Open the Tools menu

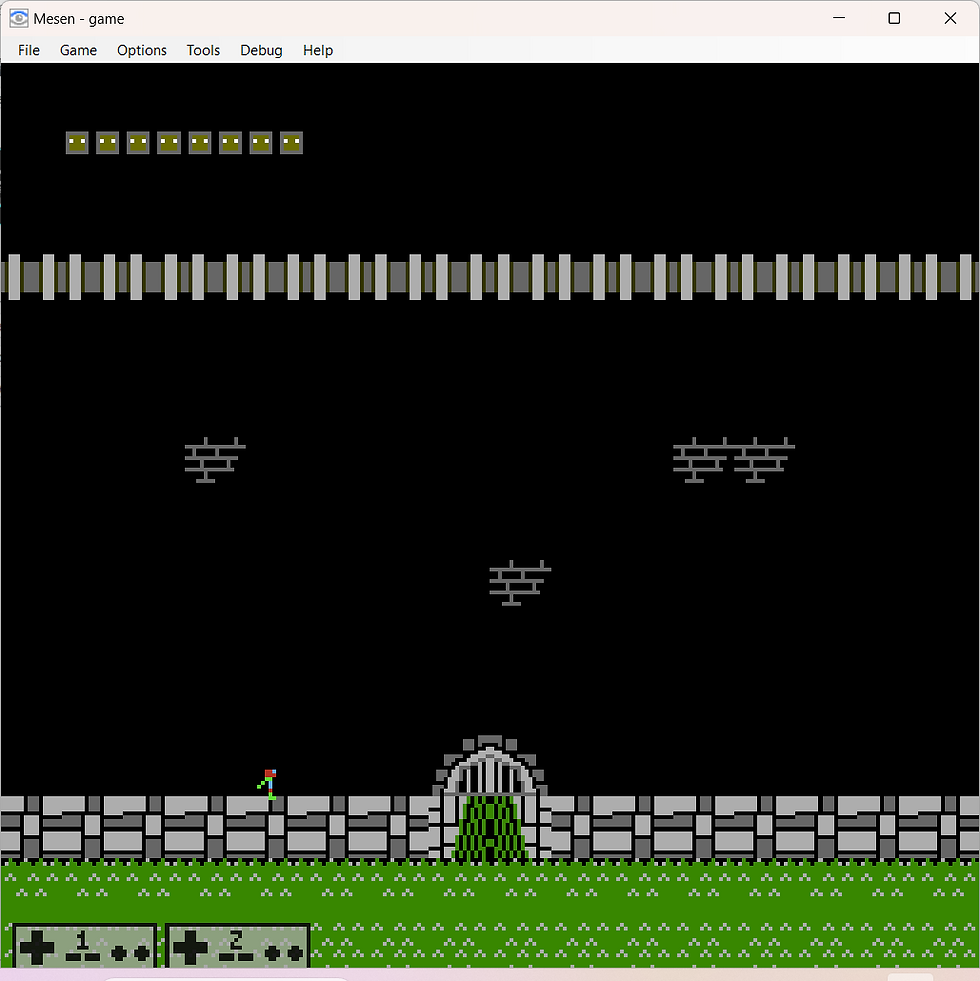click(203, 50)
